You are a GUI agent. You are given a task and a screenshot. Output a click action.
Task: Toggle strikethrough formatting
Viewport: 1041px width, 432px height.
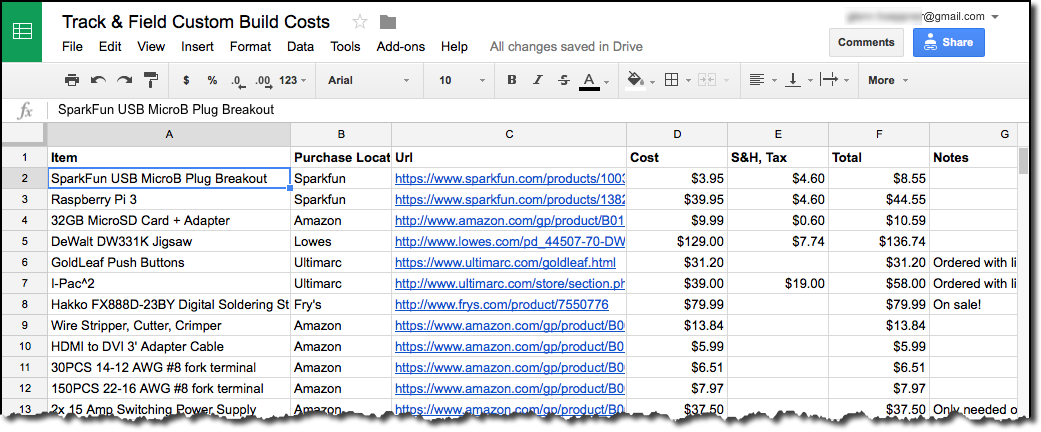pos(564,80)
